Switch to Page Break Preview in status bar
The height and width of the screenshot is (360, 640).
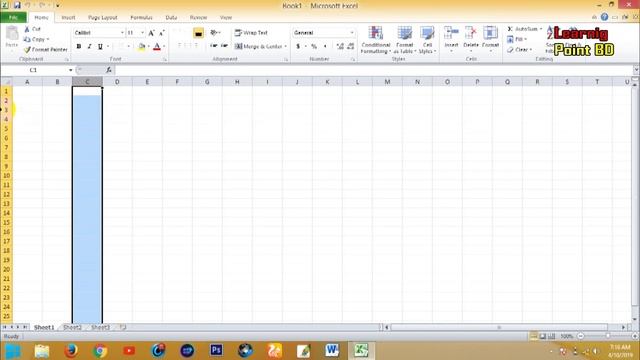[x=551, y=336]
